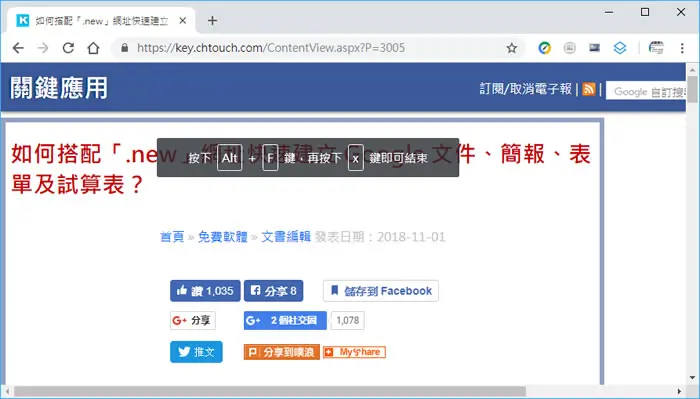Open a new browser tab

coord(212,21)
